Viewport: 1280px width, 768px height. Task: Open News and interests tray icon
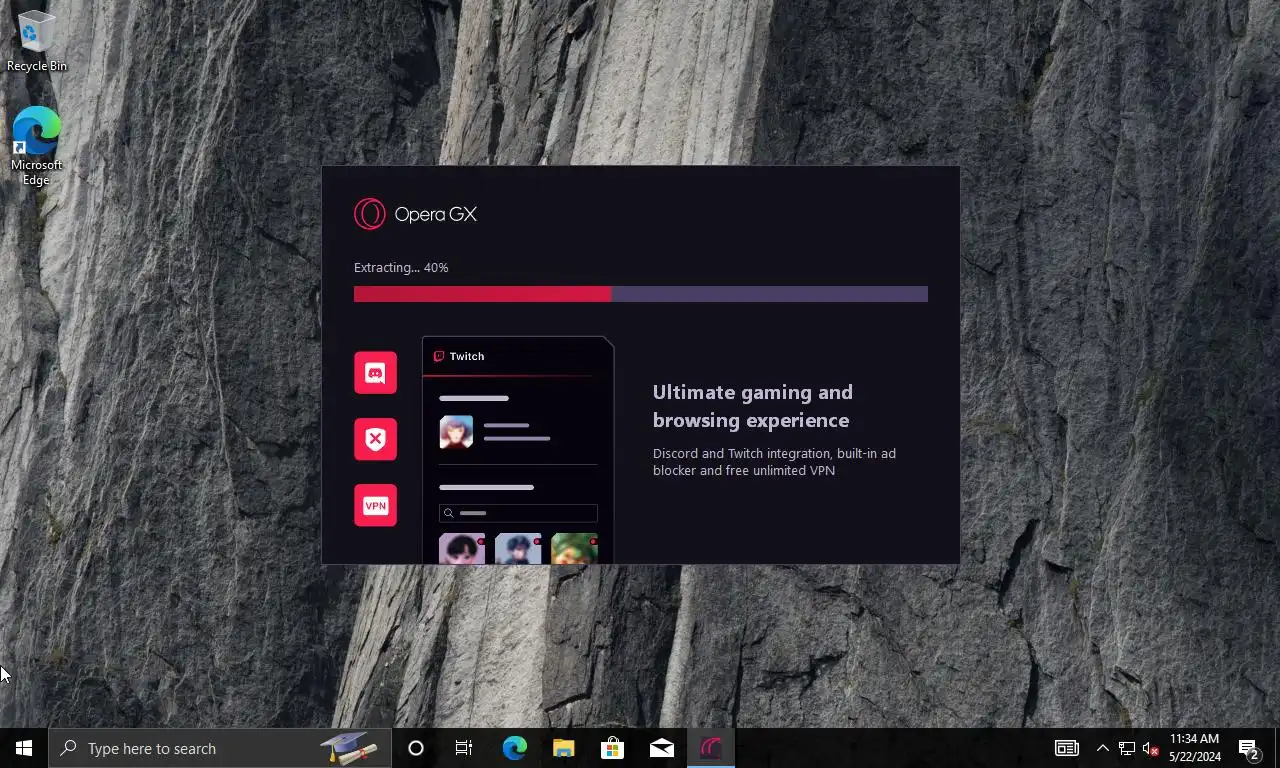coord(1067,748)
